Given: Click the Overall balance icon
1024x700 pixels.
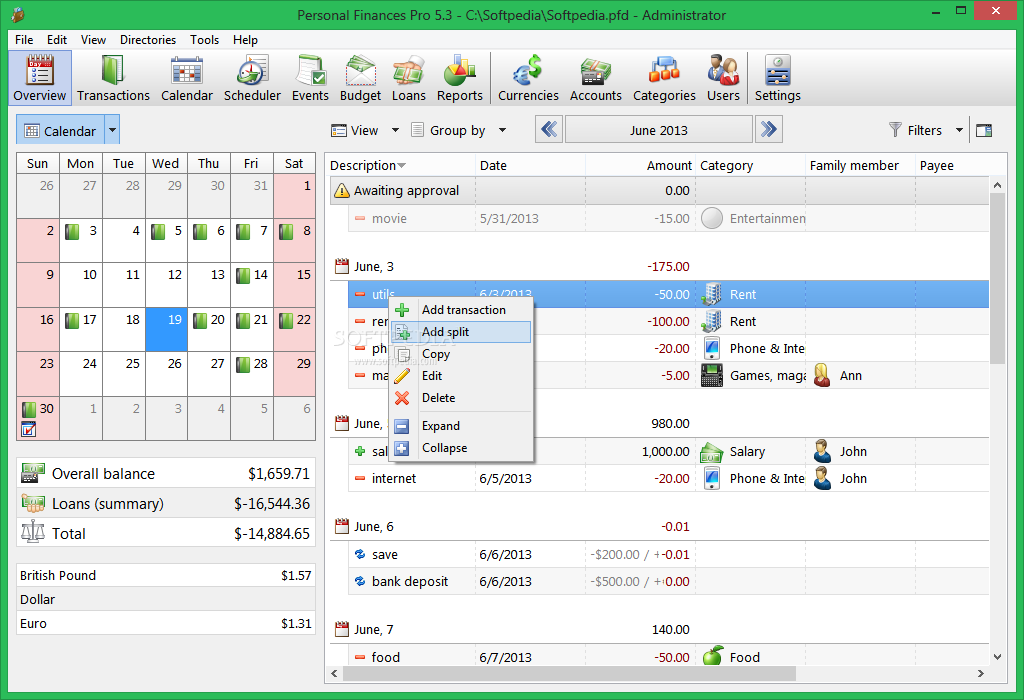Looking at the screenshot, I should pyautogui.click(x=33, y=473).
